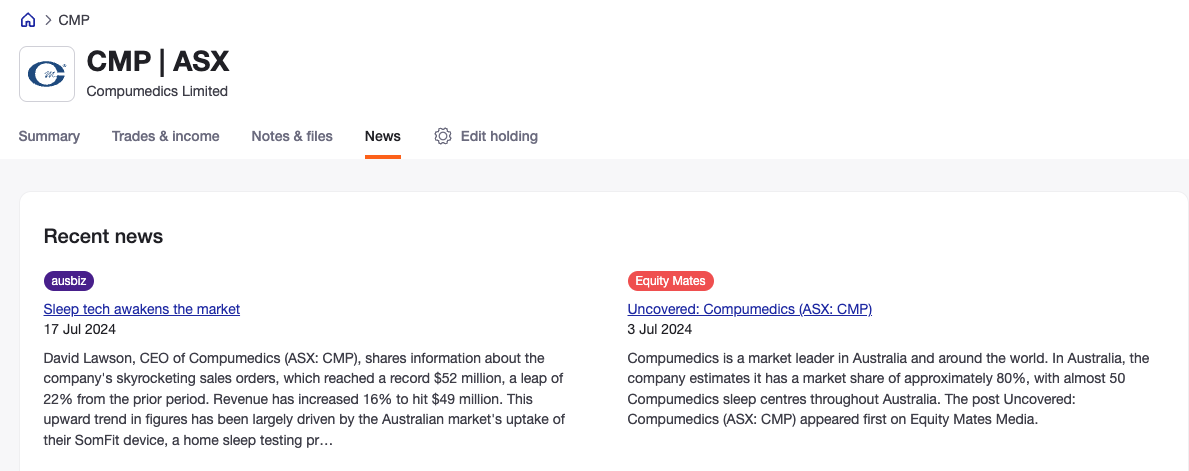The width and height of the screenshot is (1189, 471).
Task: Click the '3 Jul 2024' date
Action: pyautogui.click(x=660, y=329)
